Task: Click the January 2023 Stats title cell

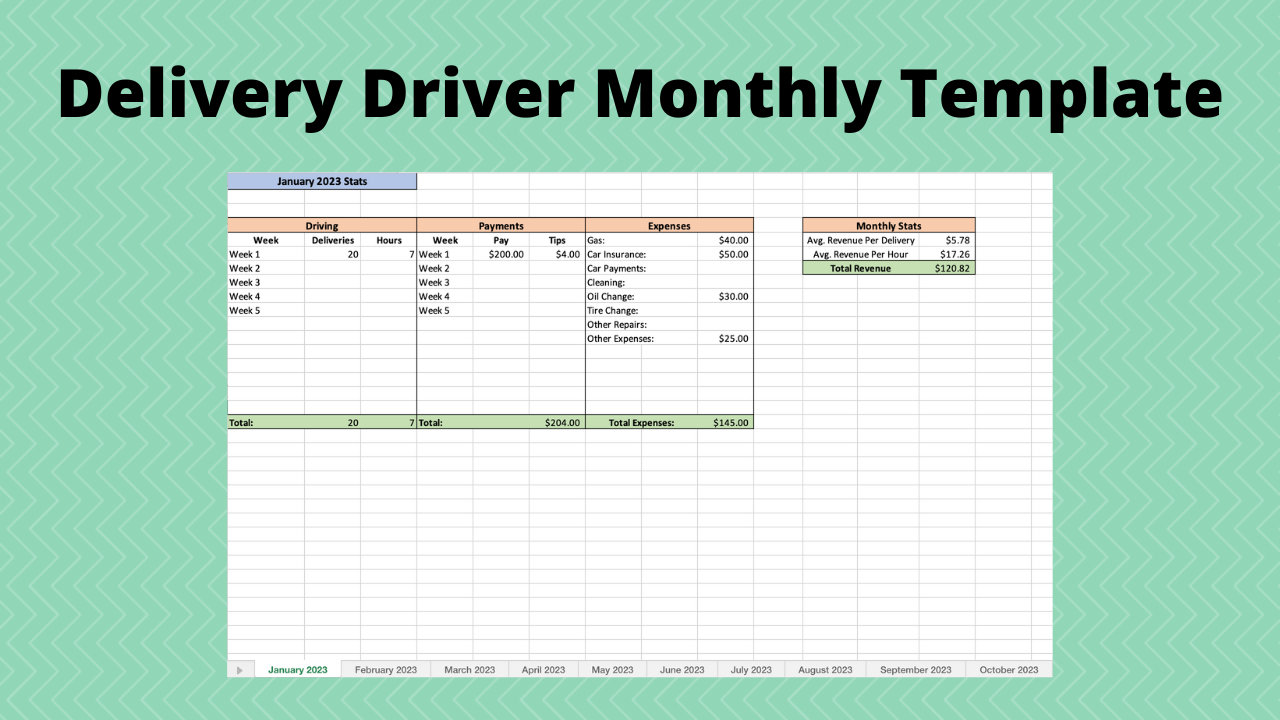Action: tap(322, 181)
